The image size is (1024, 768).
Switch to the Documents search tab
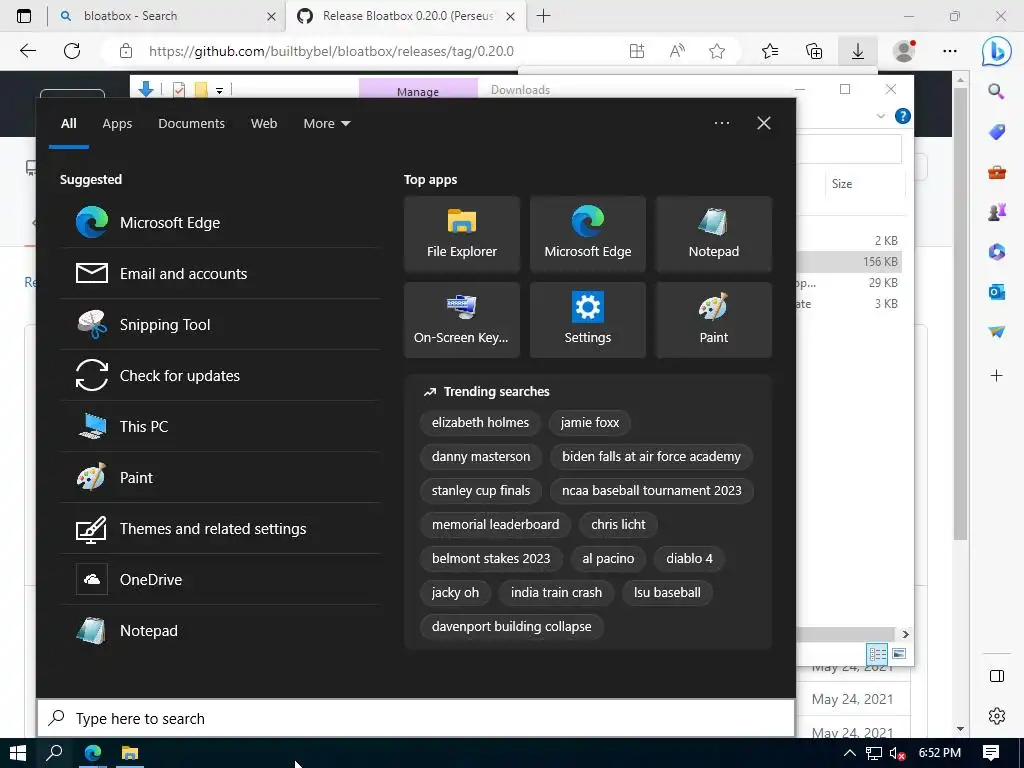point(191,123)
